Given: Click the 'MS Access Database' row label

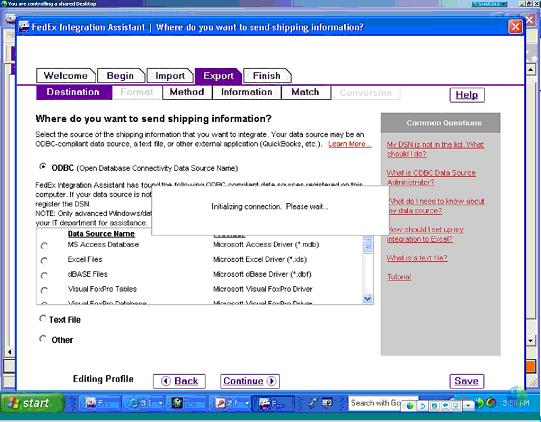Looking at the screenshot, I should click(103, 245).
